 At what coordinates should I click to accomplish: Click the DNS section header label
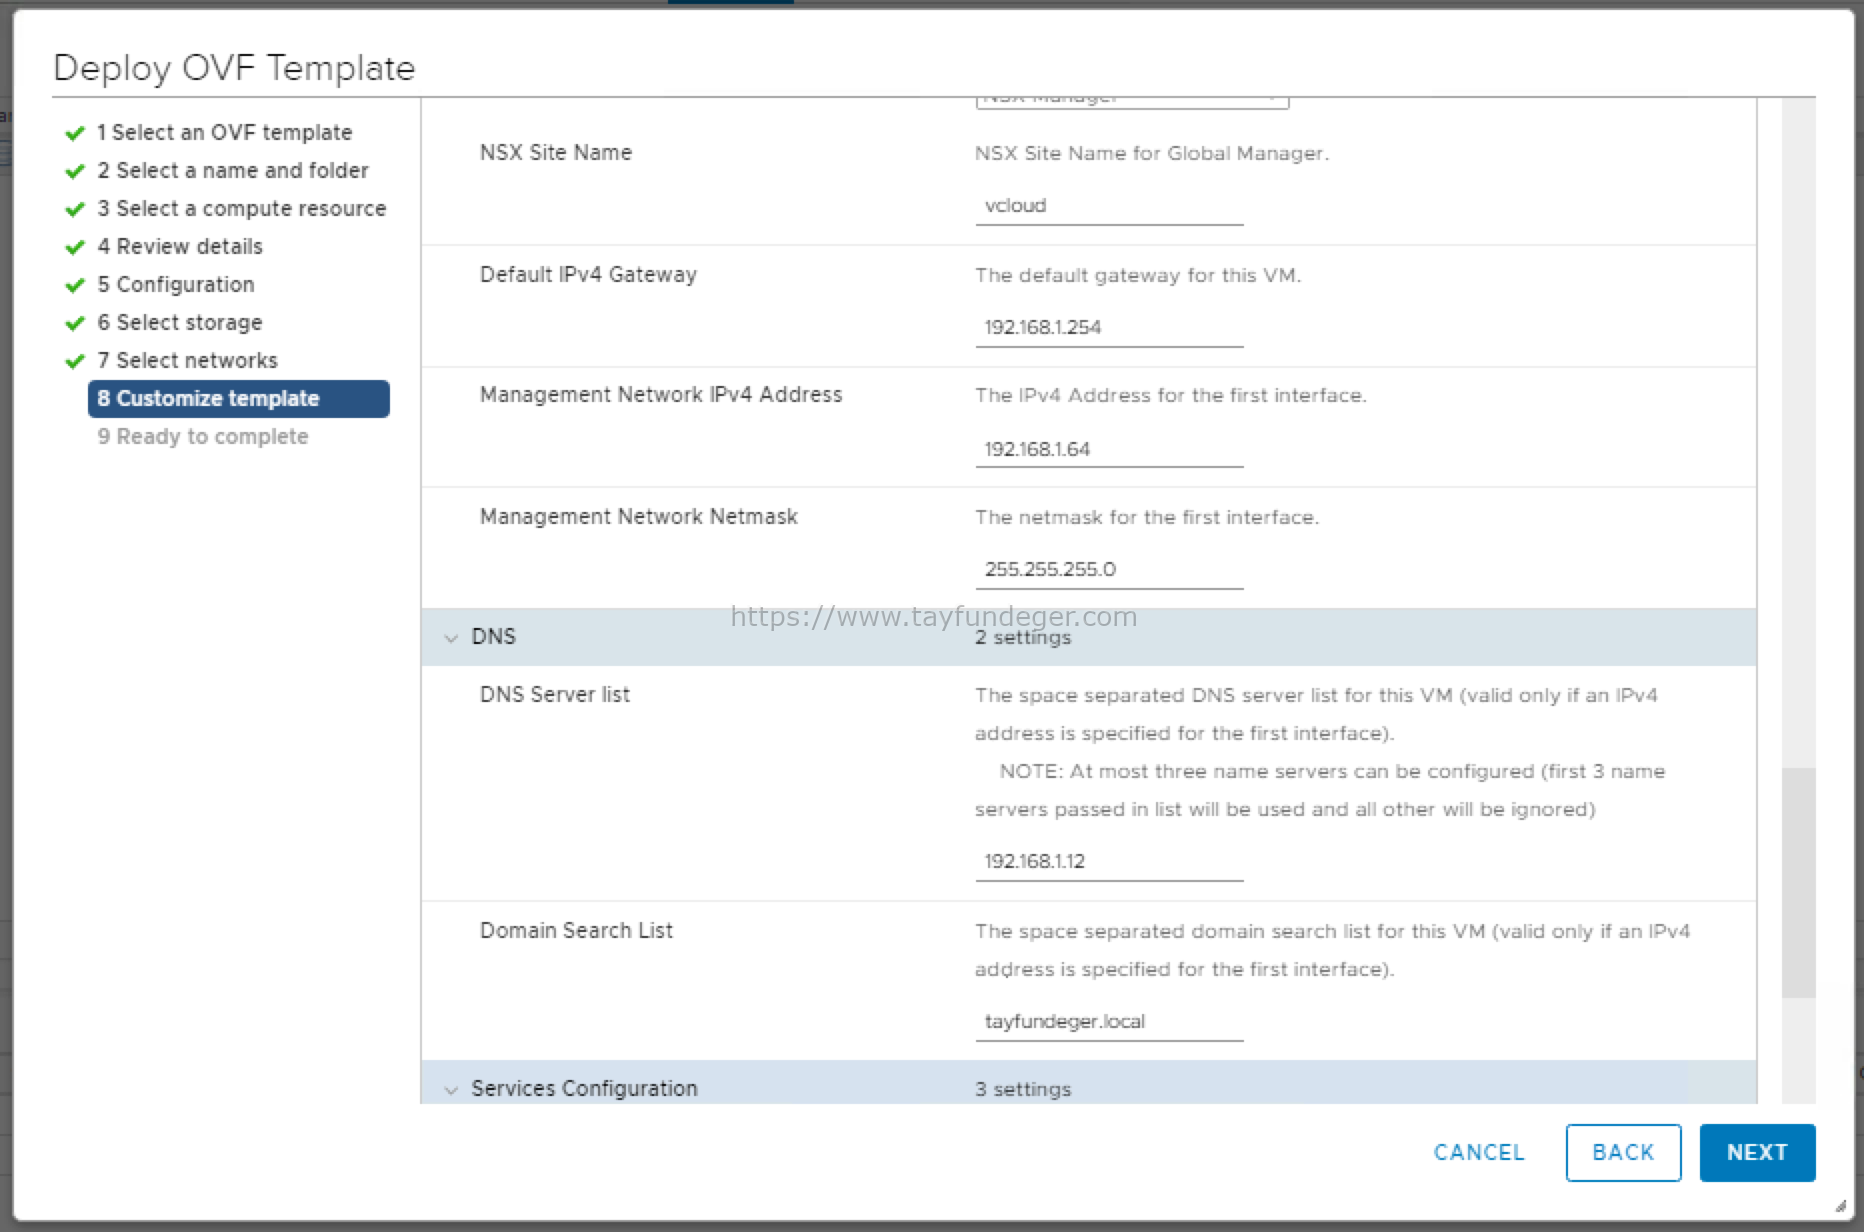tap(493, 637)
